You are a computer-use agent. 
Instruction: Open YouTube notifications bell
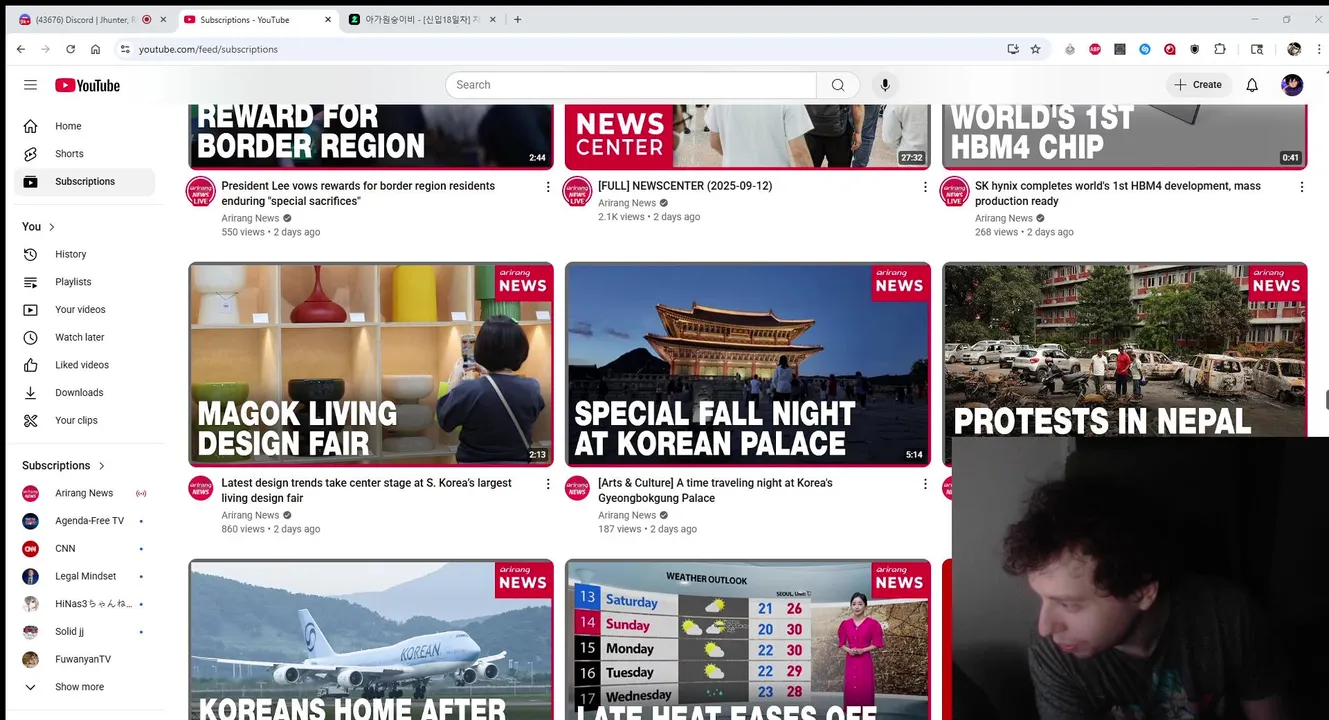point(1252,85)
